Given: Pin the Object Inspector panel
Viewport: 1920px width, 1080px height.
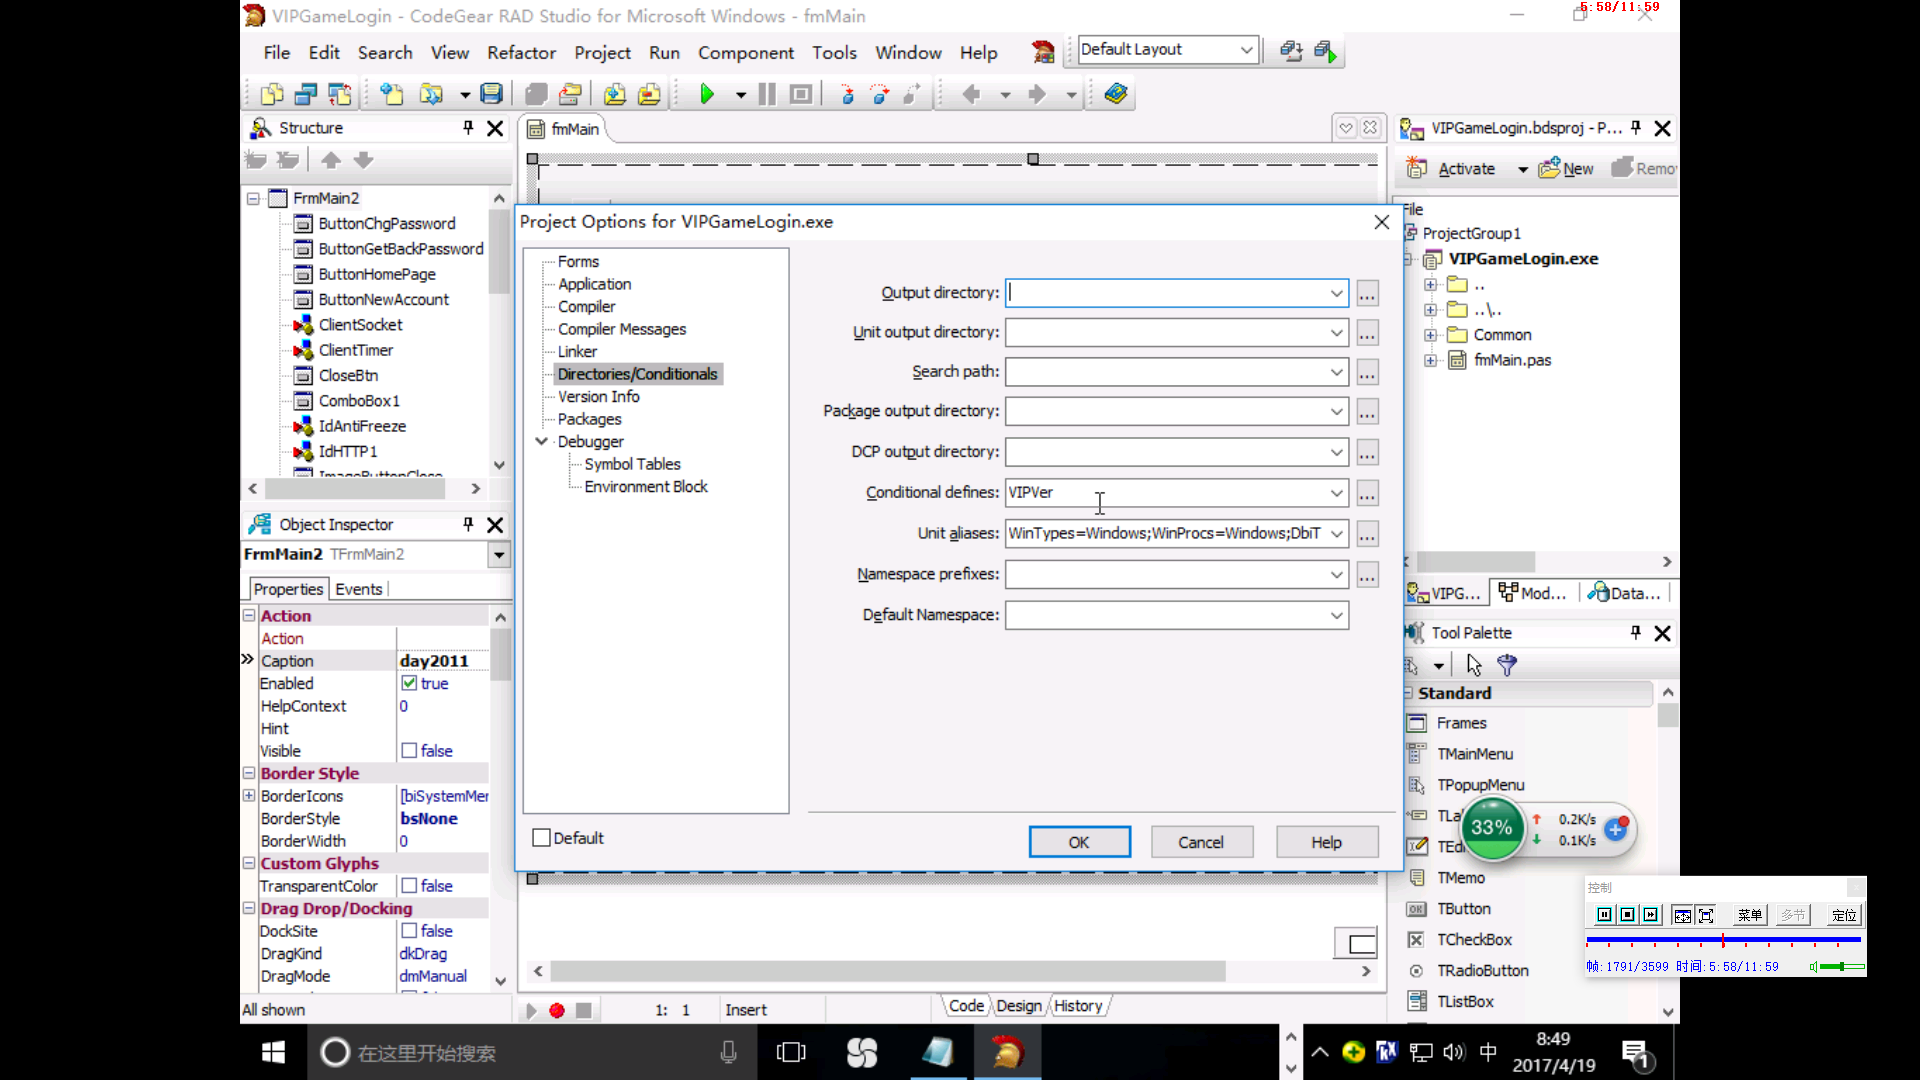Looking at the screenshot, I should point(468,524).
